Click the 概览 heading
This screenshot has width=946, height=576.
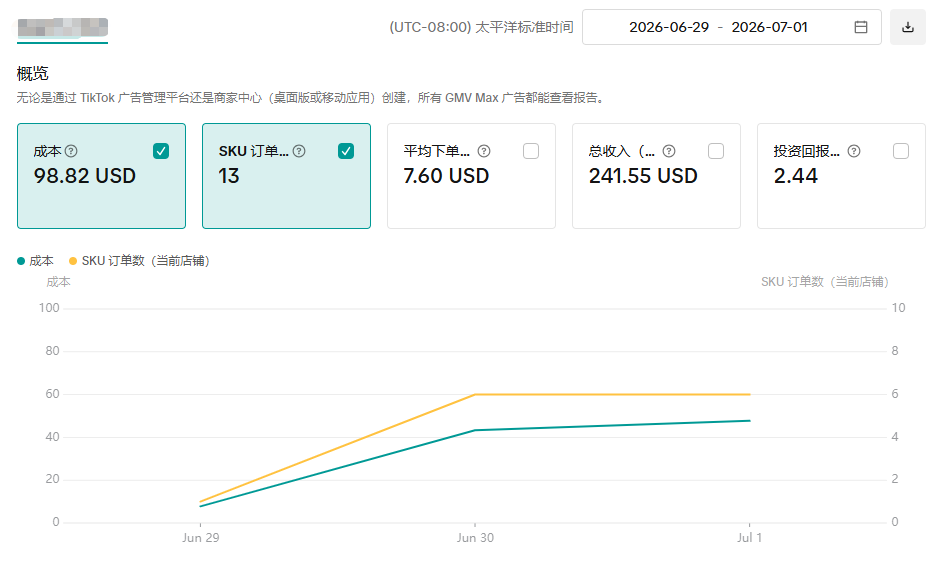(33, 74)
